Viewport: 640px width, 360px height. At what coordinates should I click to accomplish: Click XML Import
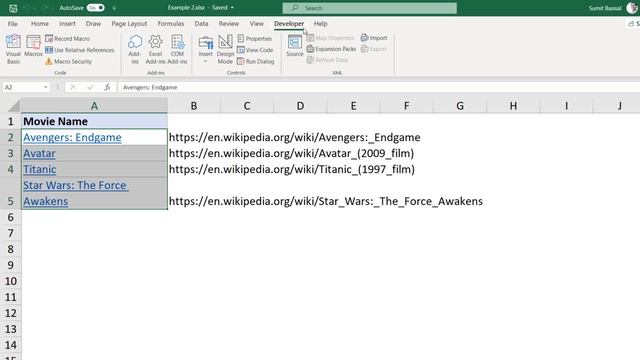374,38
